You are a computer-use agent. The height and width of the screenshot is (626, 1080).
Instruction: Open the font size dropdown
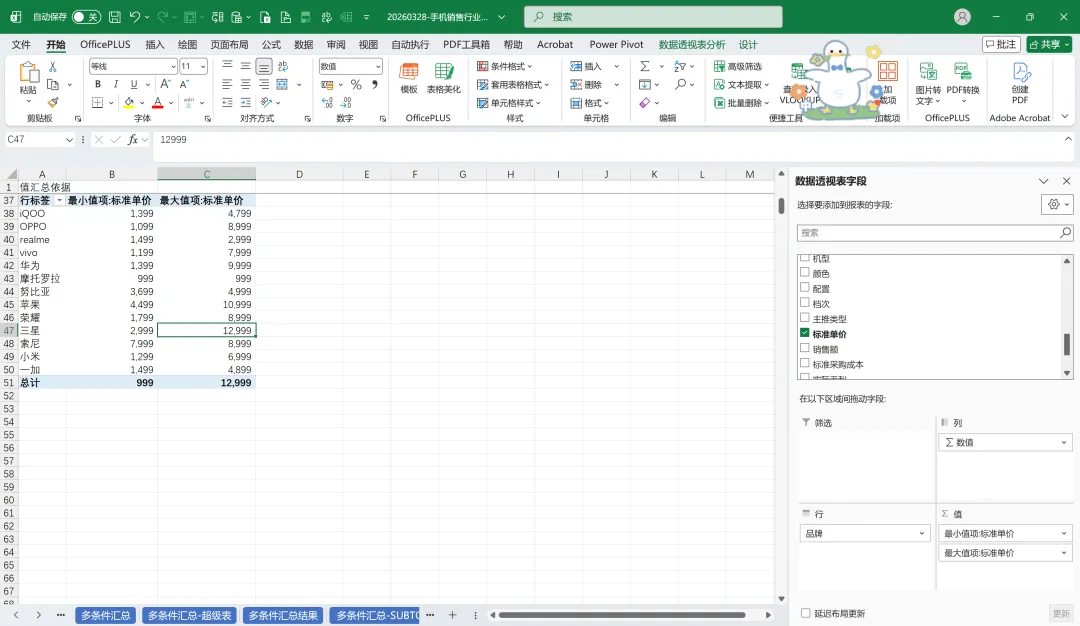pyautogui.click(x=202, y=66)
